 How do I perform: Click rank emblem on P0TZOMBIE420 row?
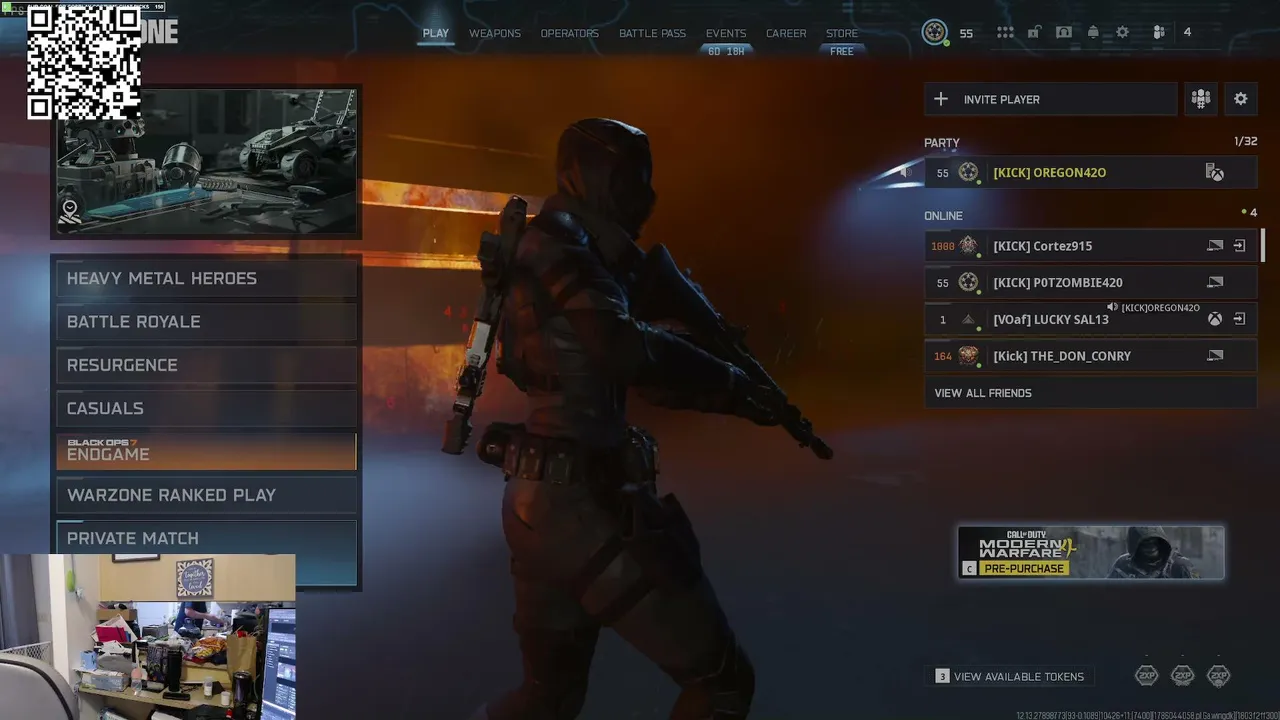[x=968, y=283]
